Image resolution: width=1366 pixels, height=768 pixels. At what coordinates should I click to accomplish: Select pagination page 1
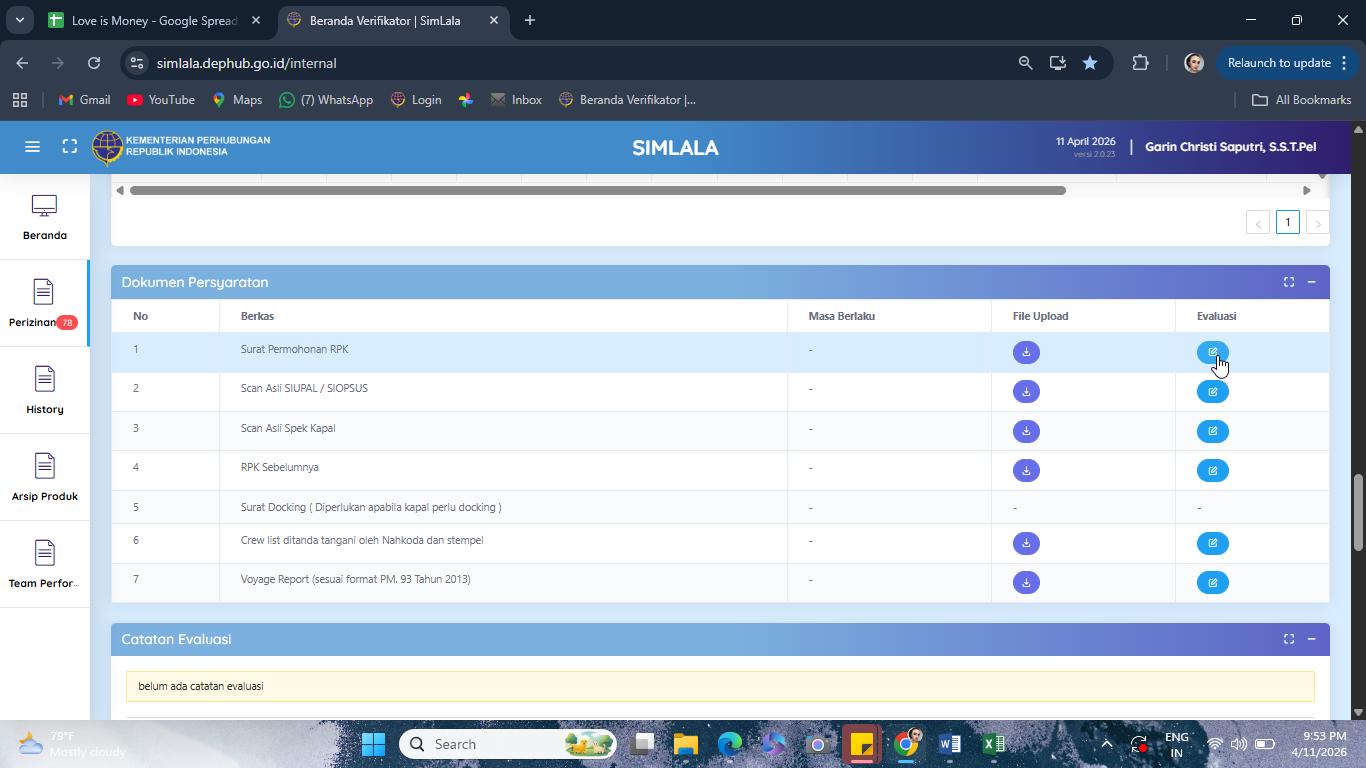1288,222
